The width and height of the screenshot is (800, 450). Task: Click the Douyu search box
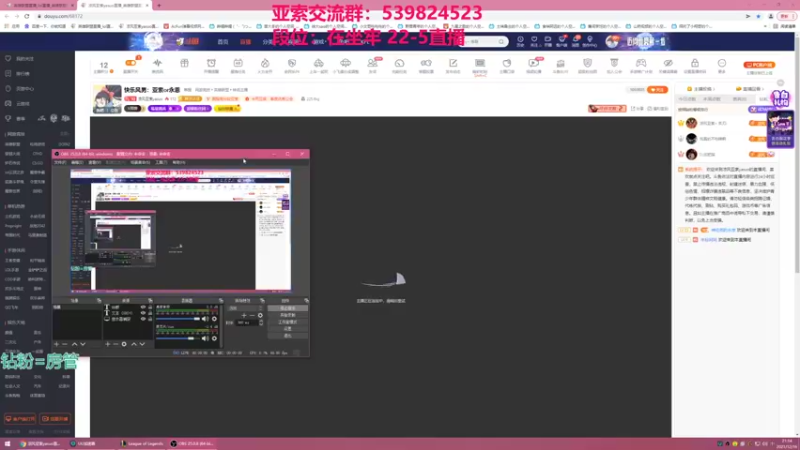click(482, 41)
